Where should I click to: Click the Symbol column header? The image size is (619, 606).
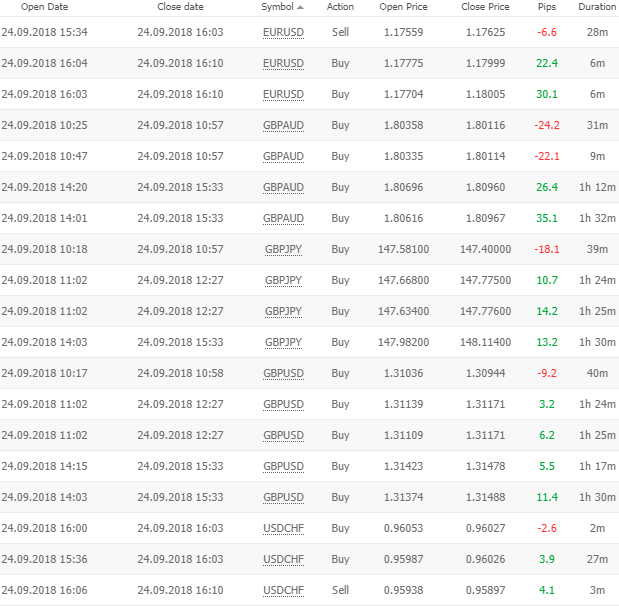[x=278, y=7]
